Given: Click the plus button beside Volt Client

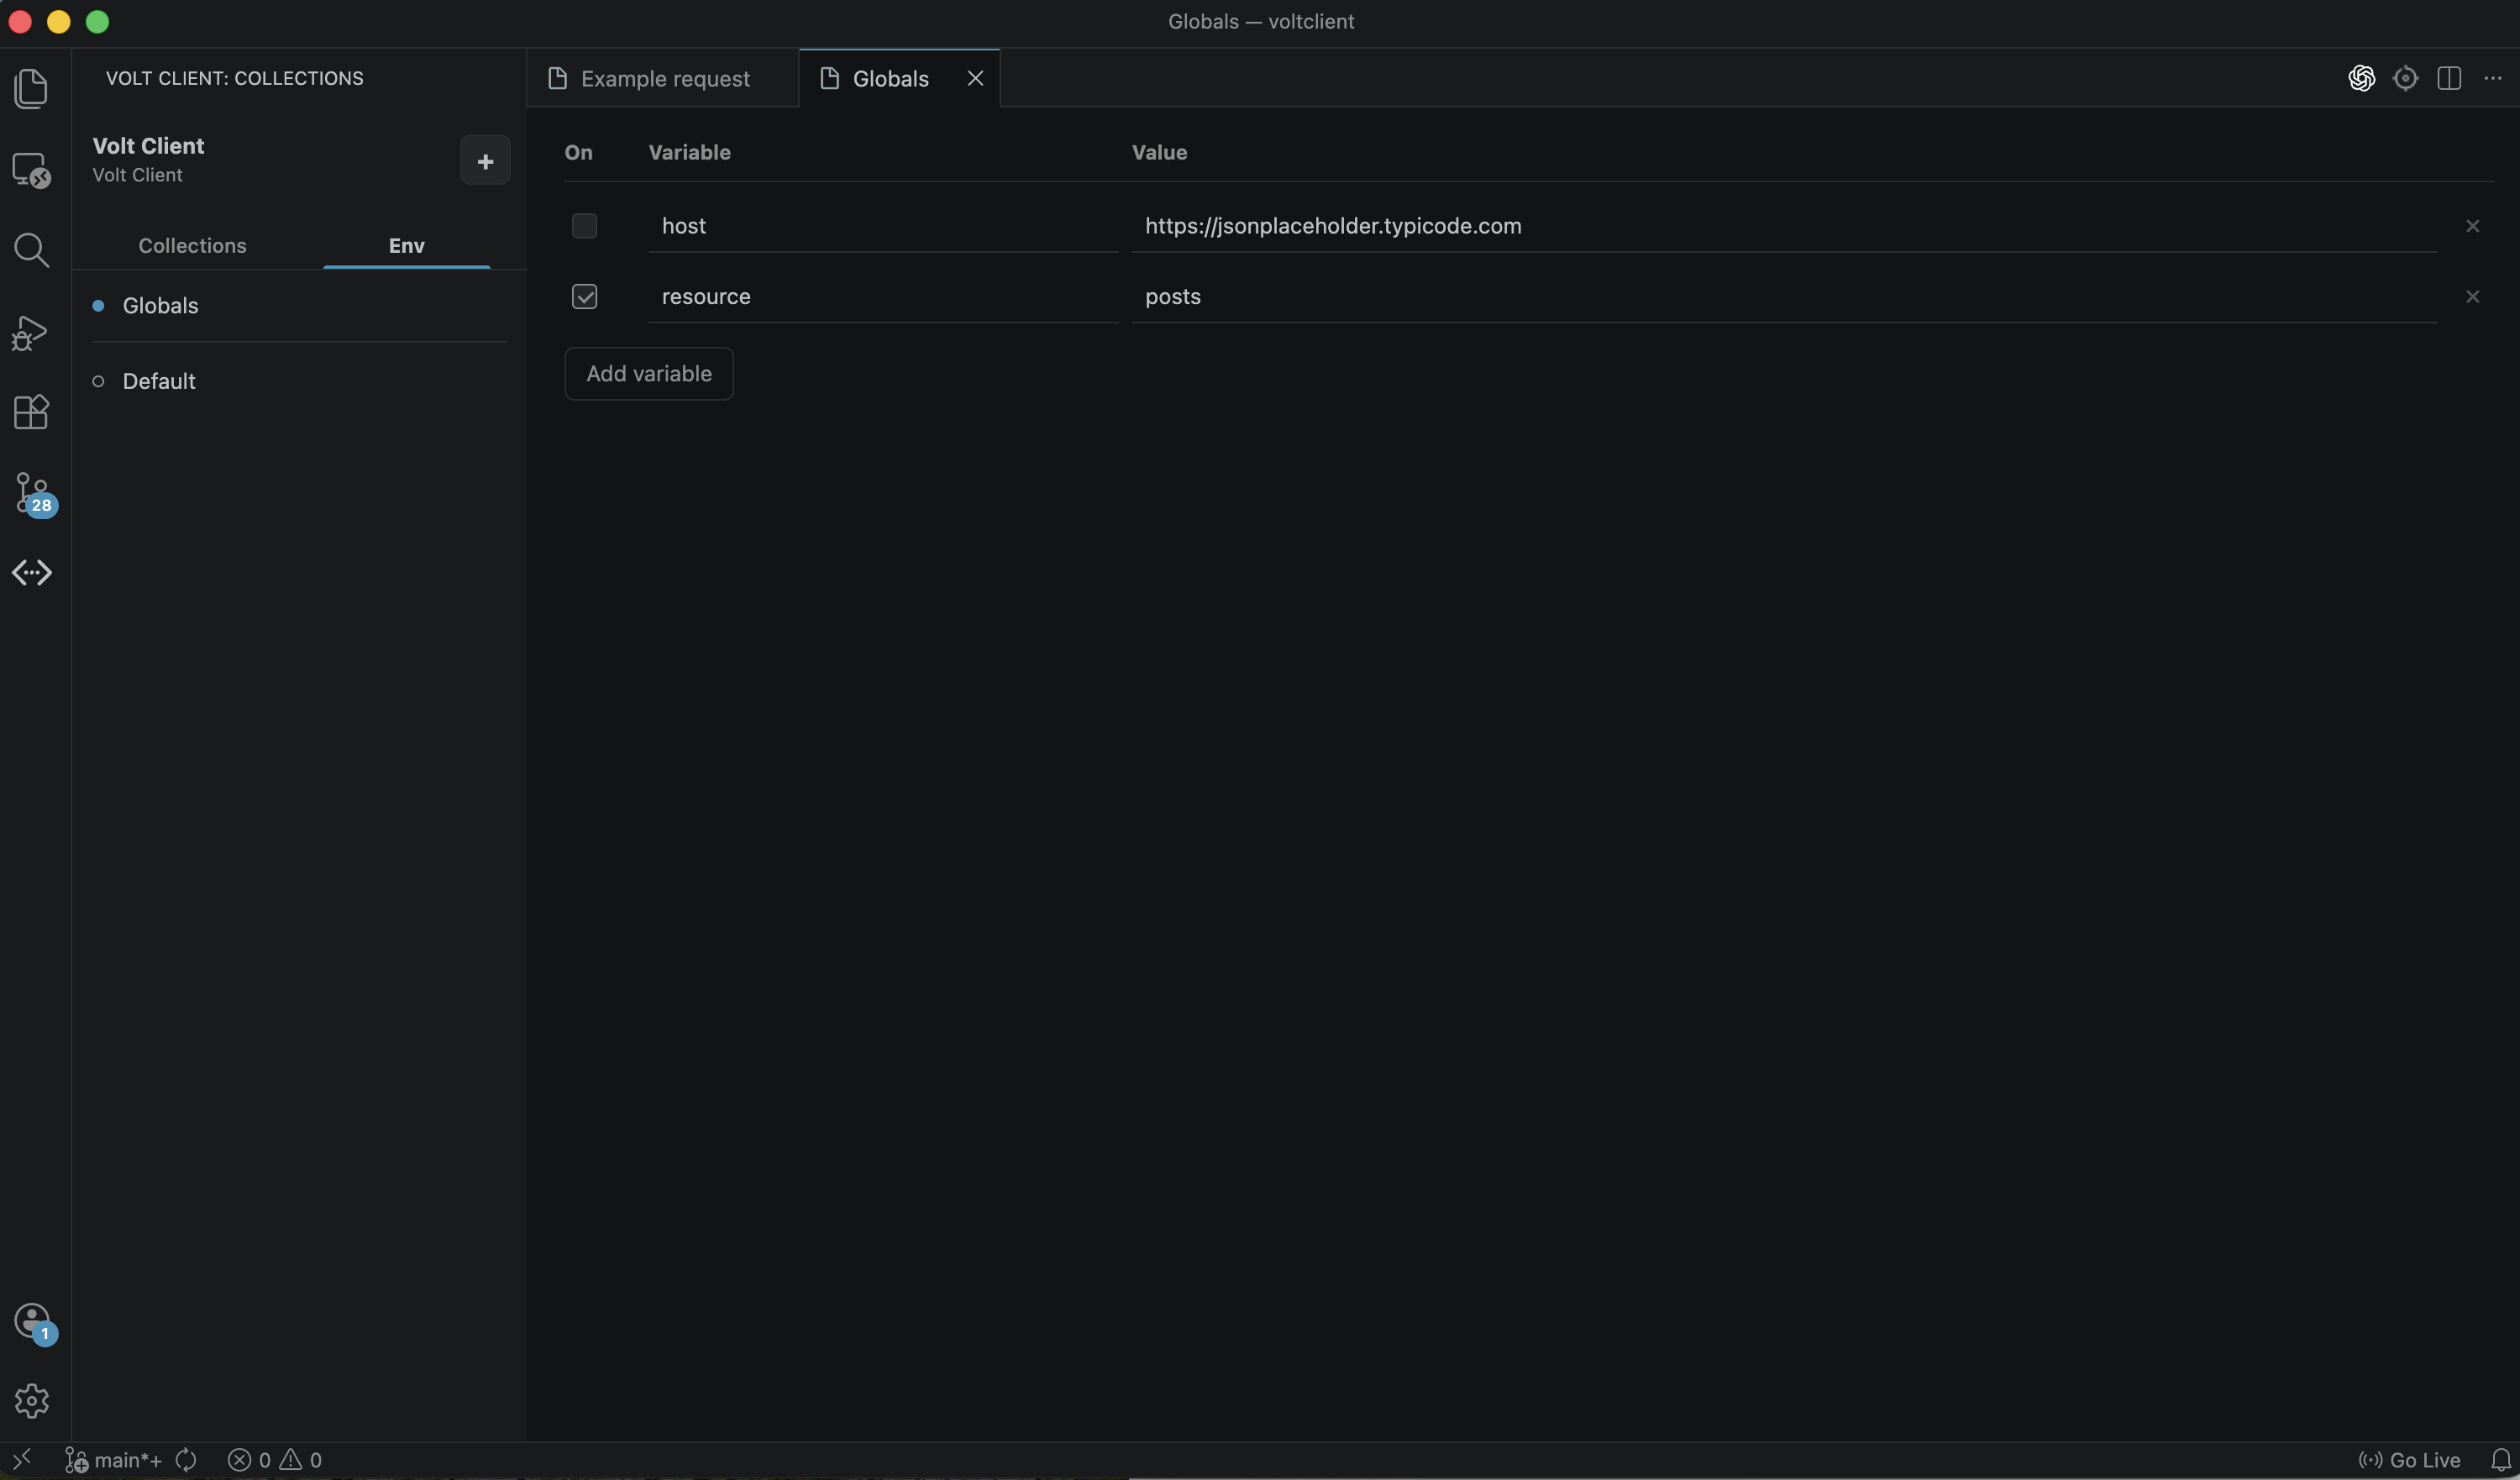Looking at the screenshot, I should [485, 160].
